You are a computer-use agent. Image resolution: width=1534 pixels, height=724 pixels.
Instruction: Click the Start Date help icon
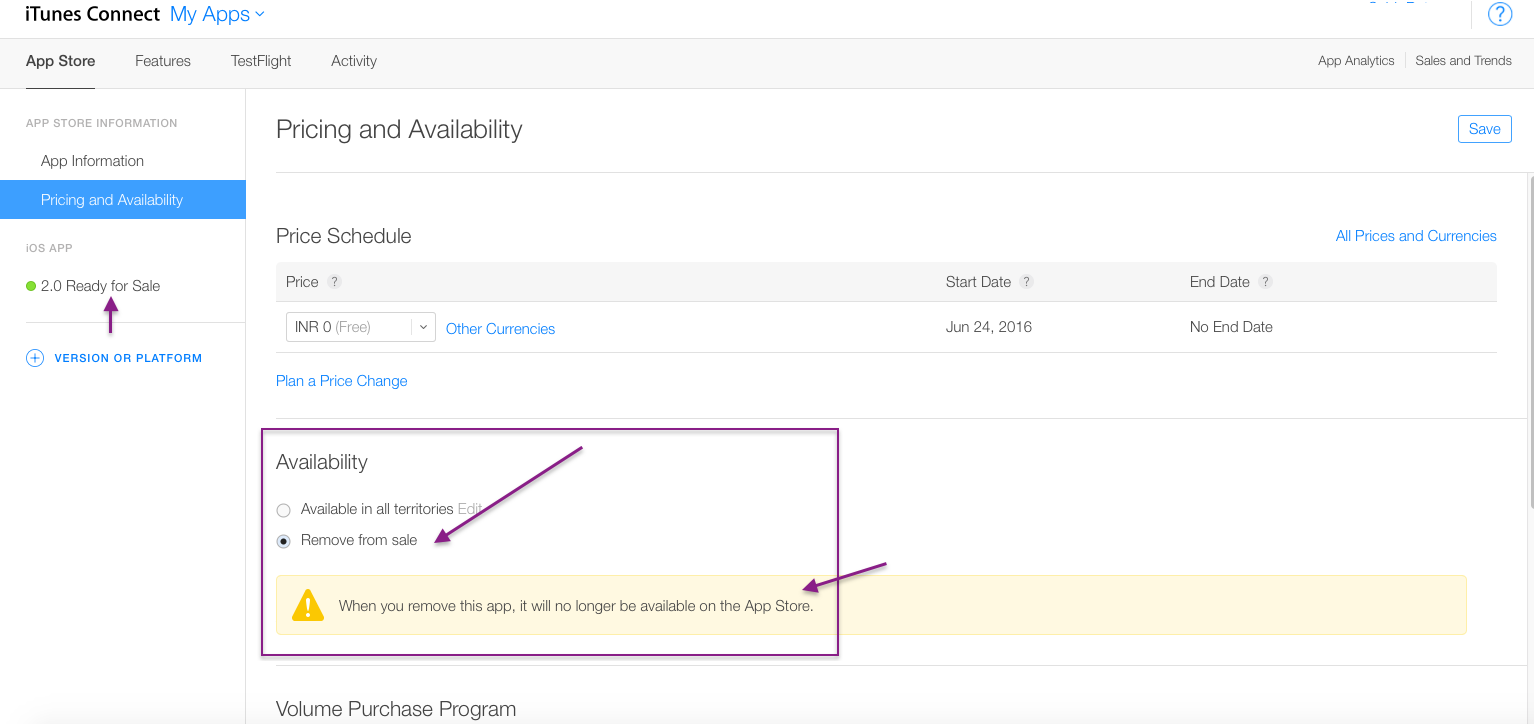(x=1026, y=282)
